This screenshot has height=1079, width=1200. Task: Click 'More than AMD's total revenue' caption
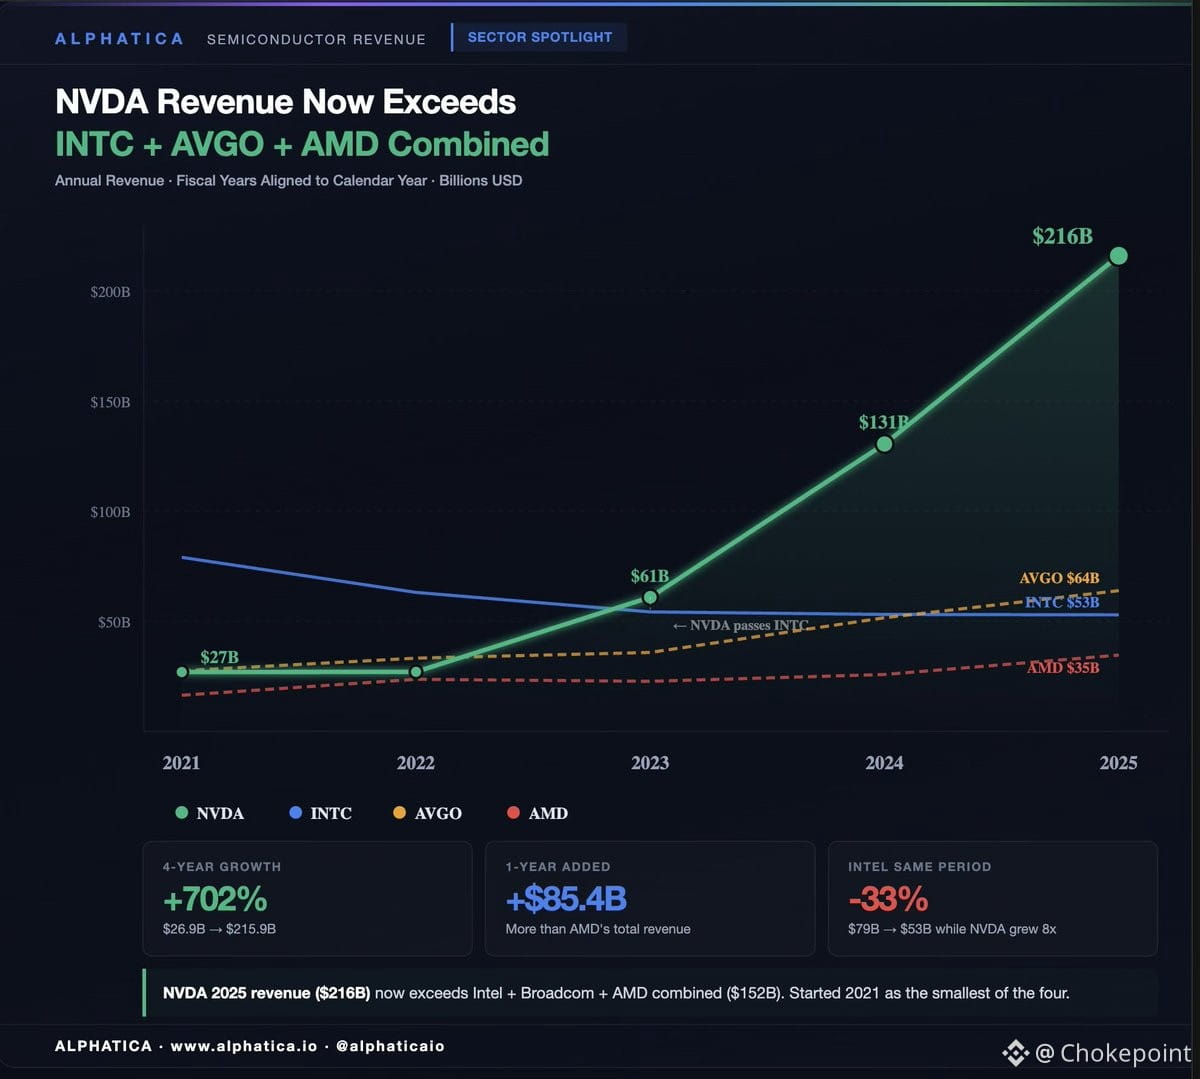598,929
